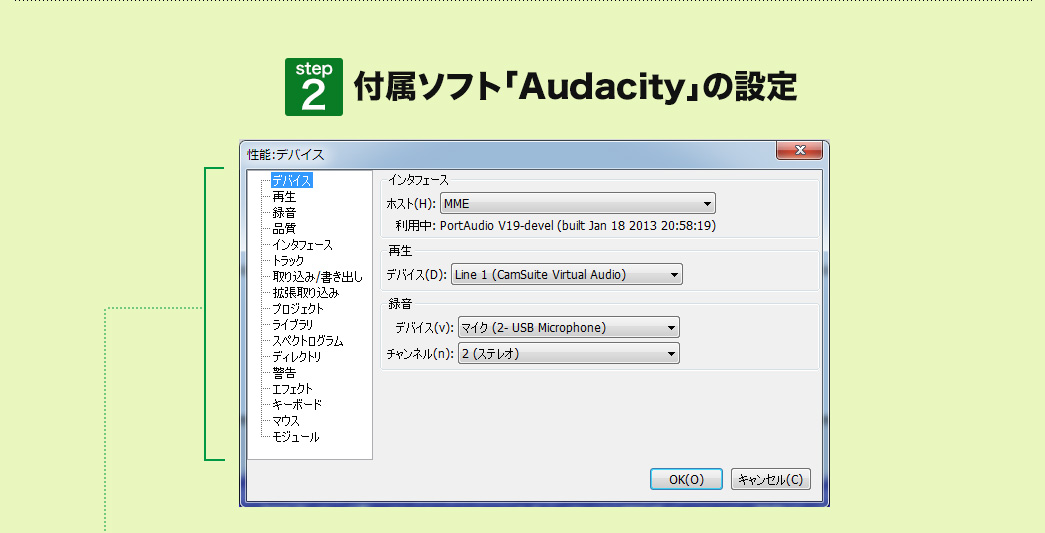Open プロジェクト preferences category
1045x533 pixels.
point(298,308)
